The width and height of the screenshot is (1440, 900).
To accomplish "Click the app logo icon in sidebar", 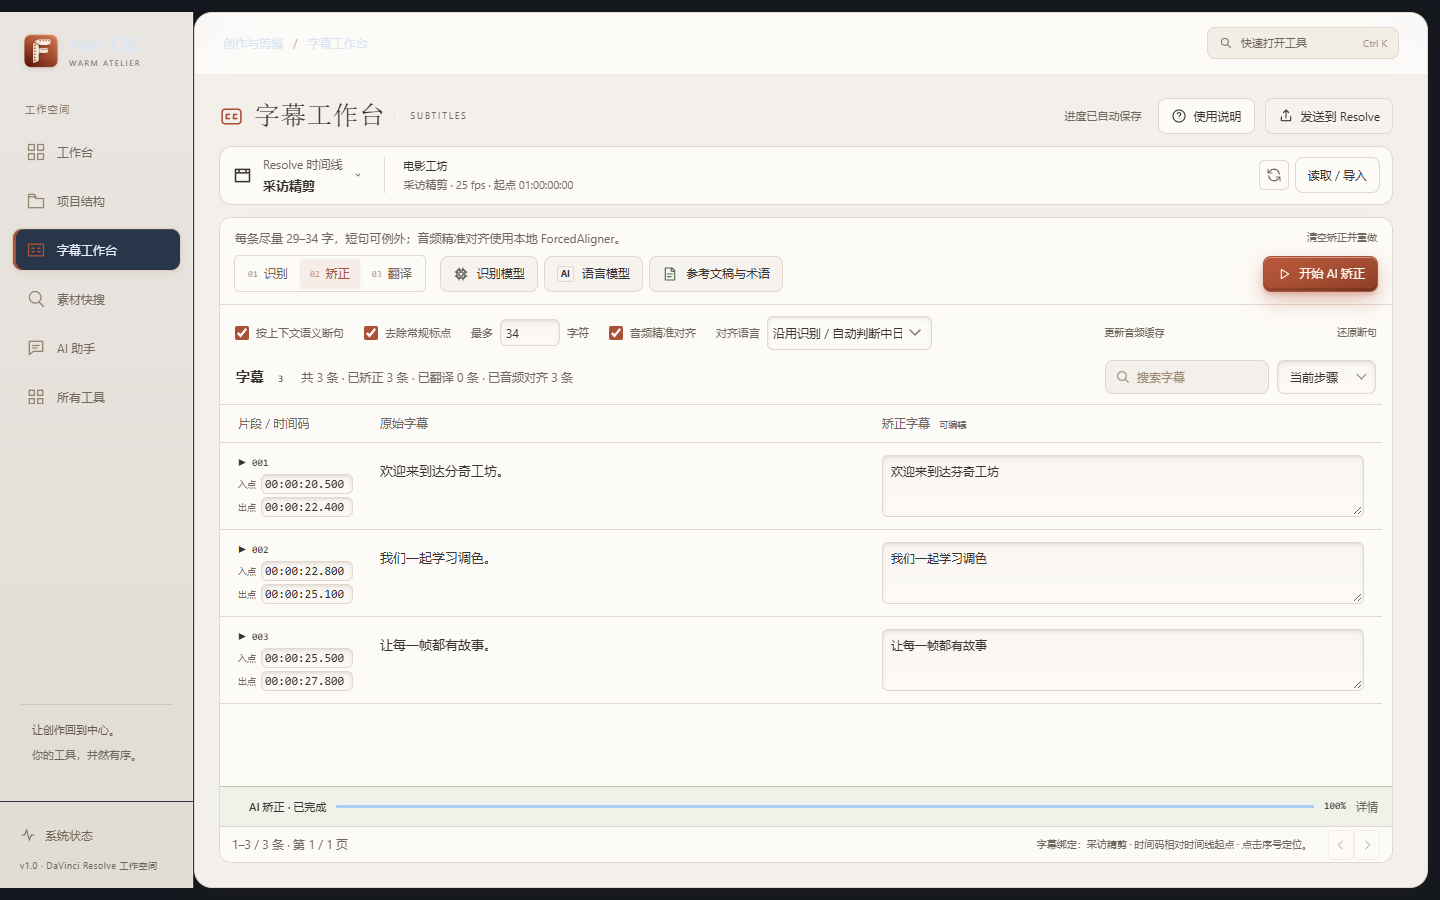I will click(41, 51).
